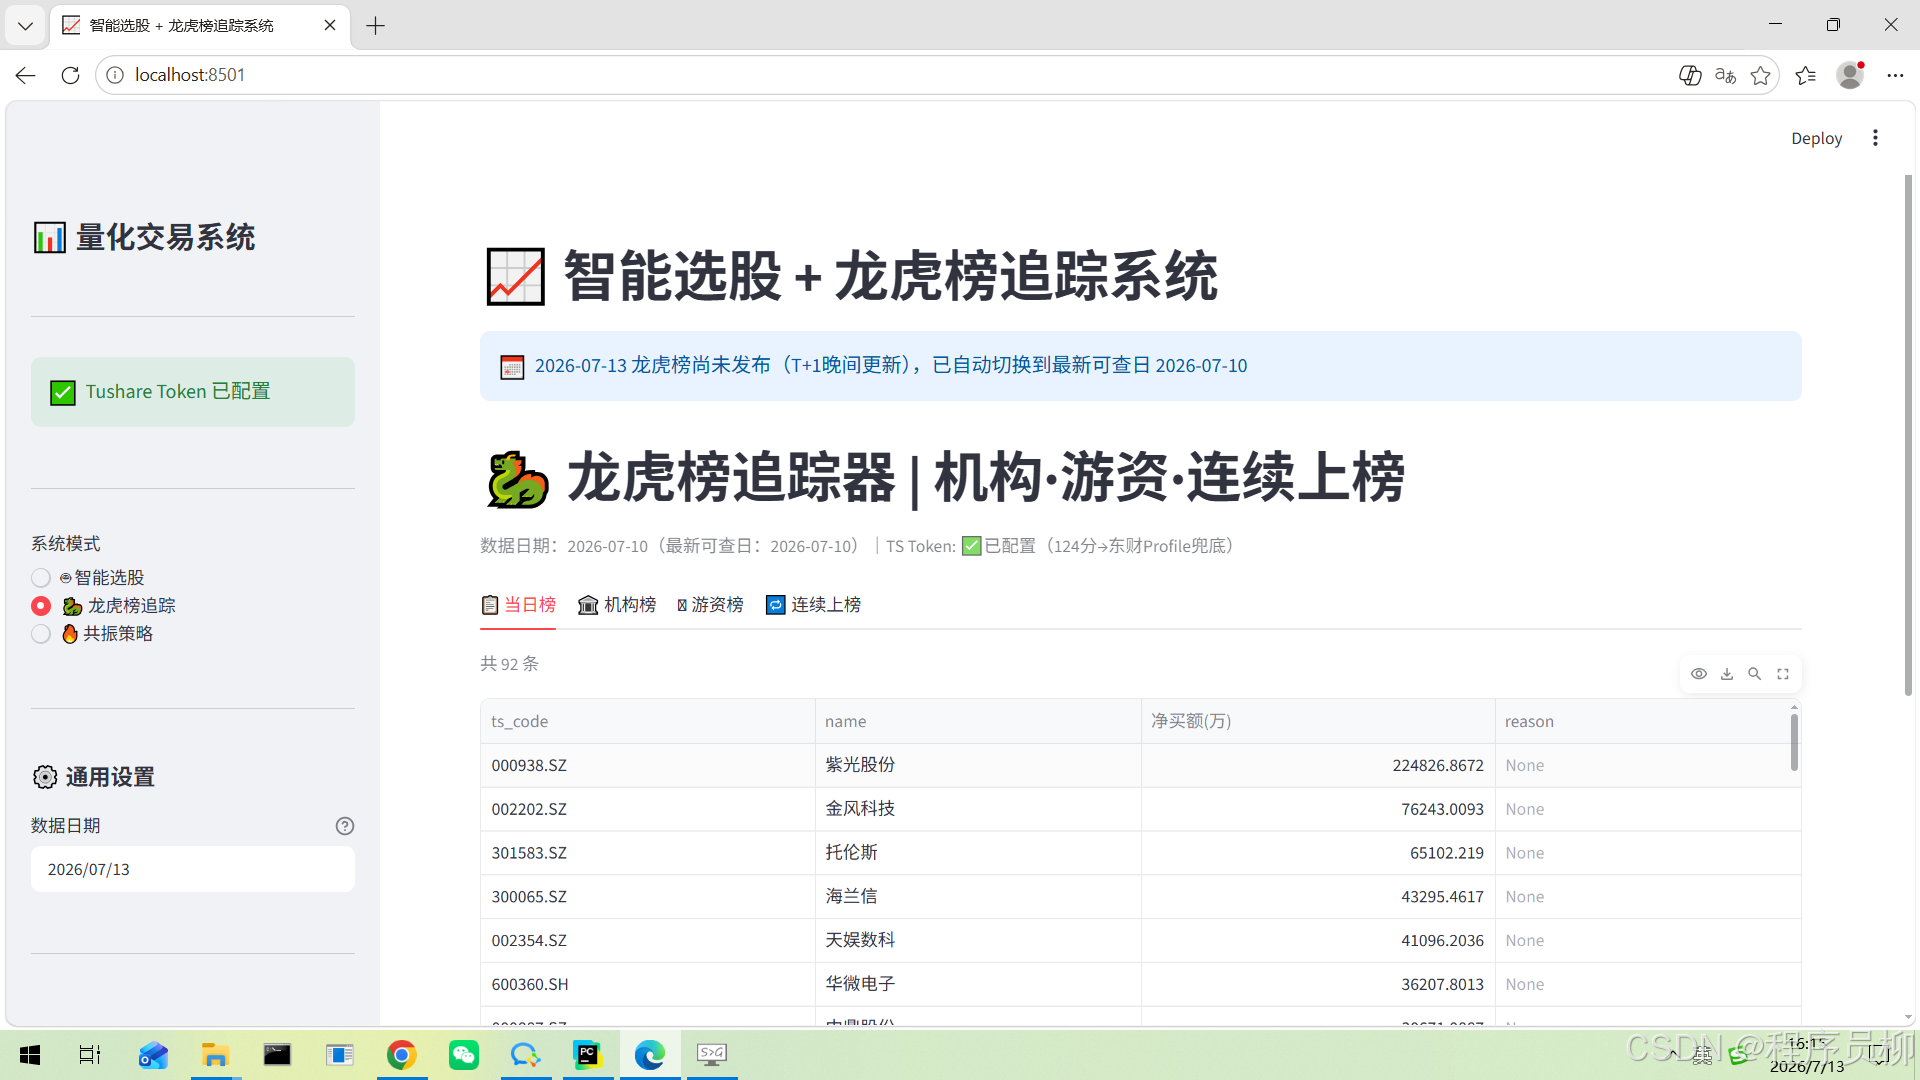Open the Streamlit three-dot main menu

point(1875,138)
